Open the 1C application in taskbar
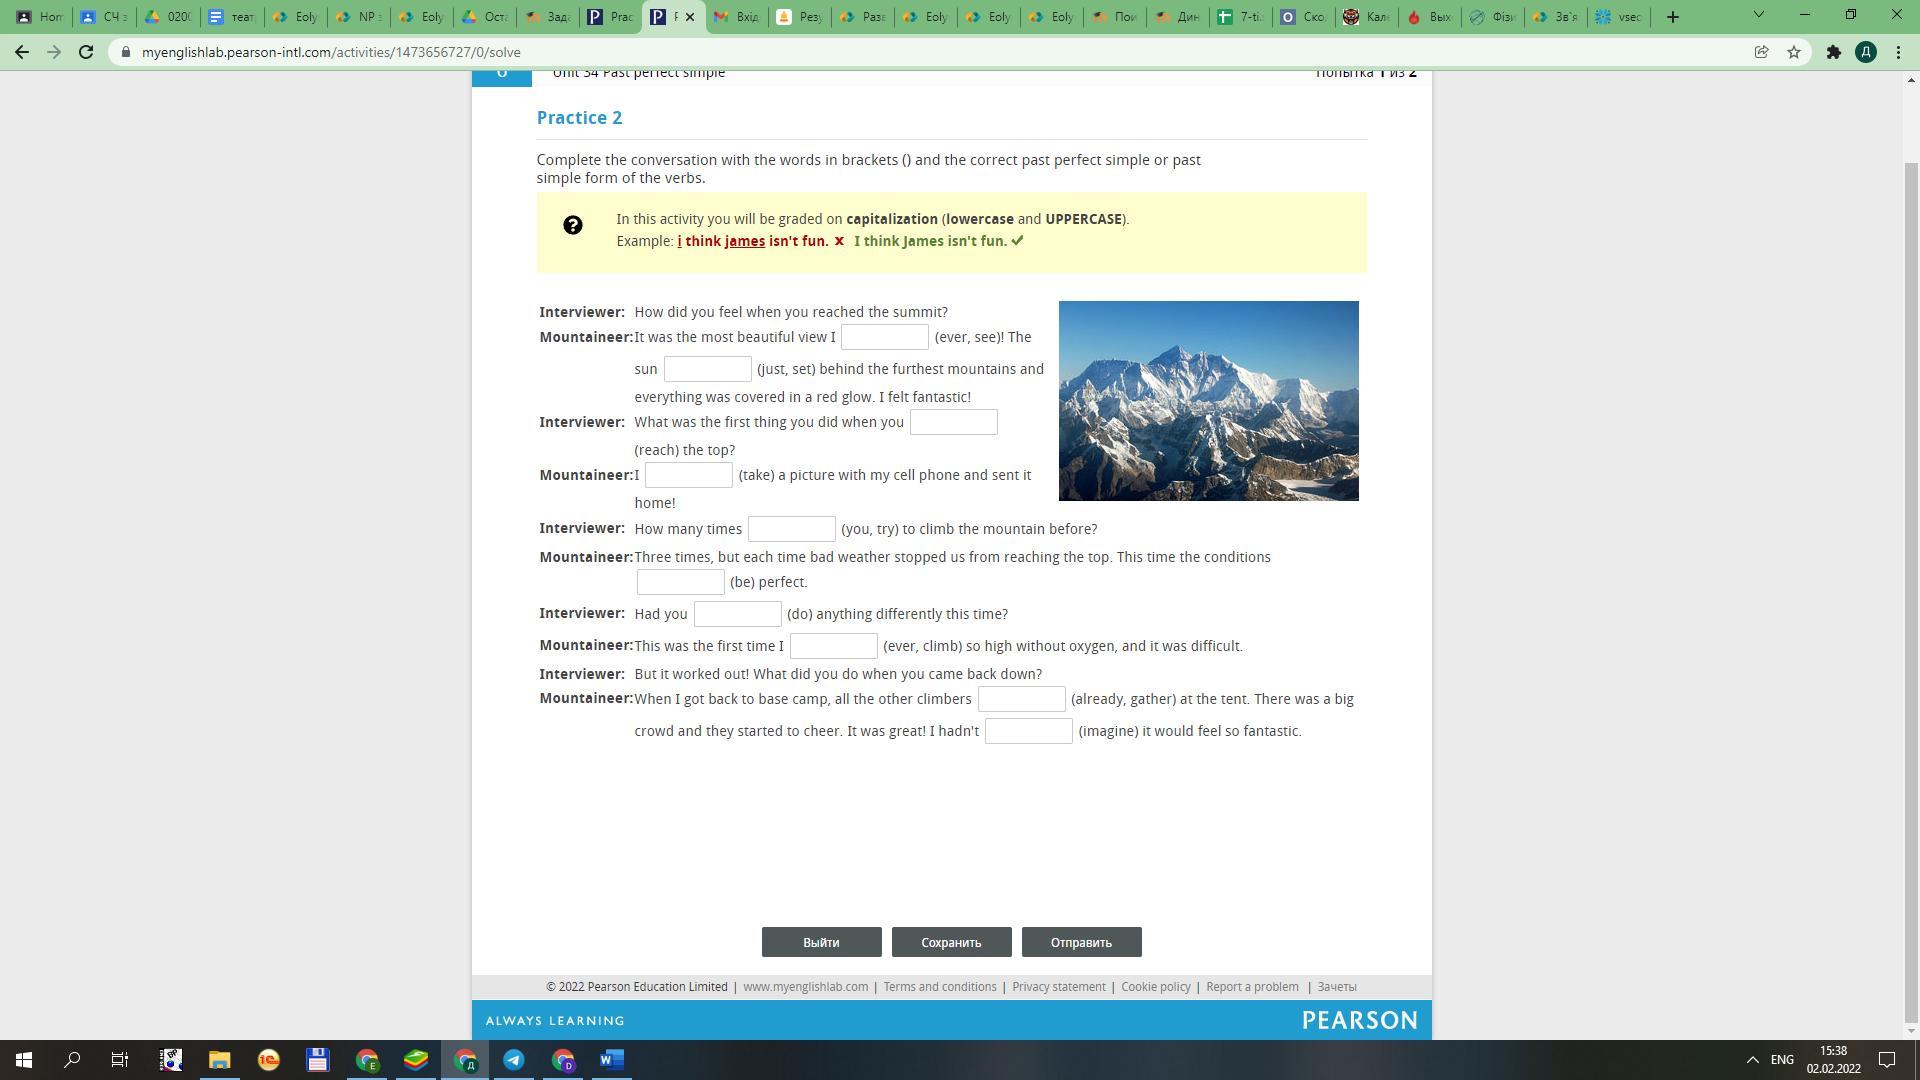 tap(268, 1060)
